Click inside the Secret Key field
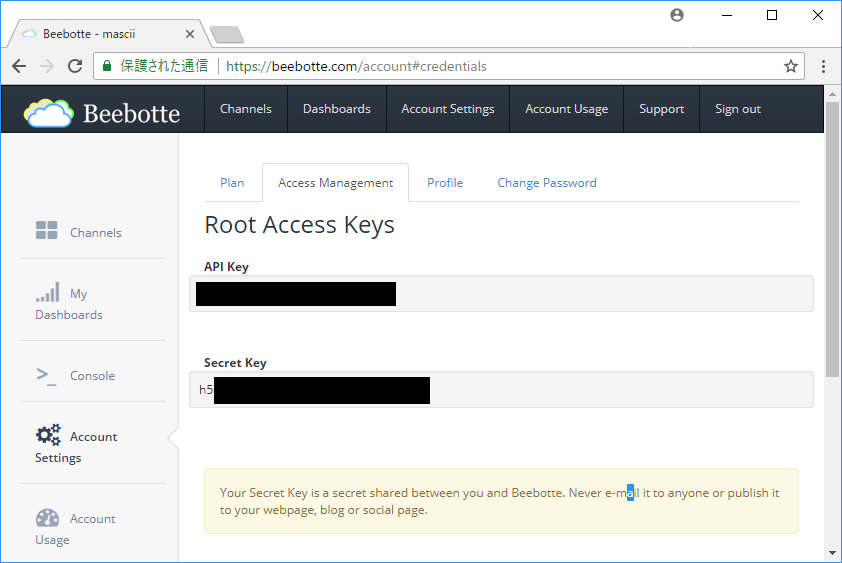The image size is (842, 563). [501, 389]
